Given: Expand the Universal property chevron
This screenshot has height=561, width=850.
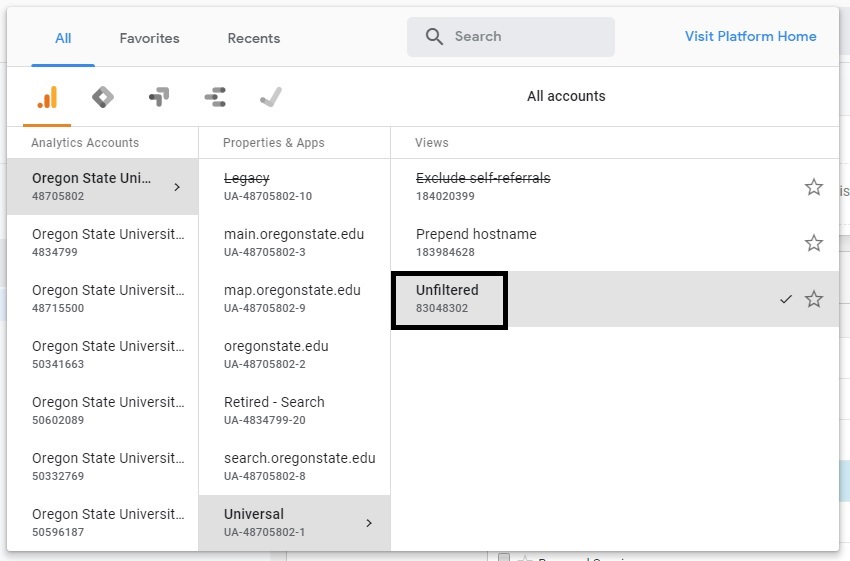Looking at the screenshot, I should pos(369,523).
